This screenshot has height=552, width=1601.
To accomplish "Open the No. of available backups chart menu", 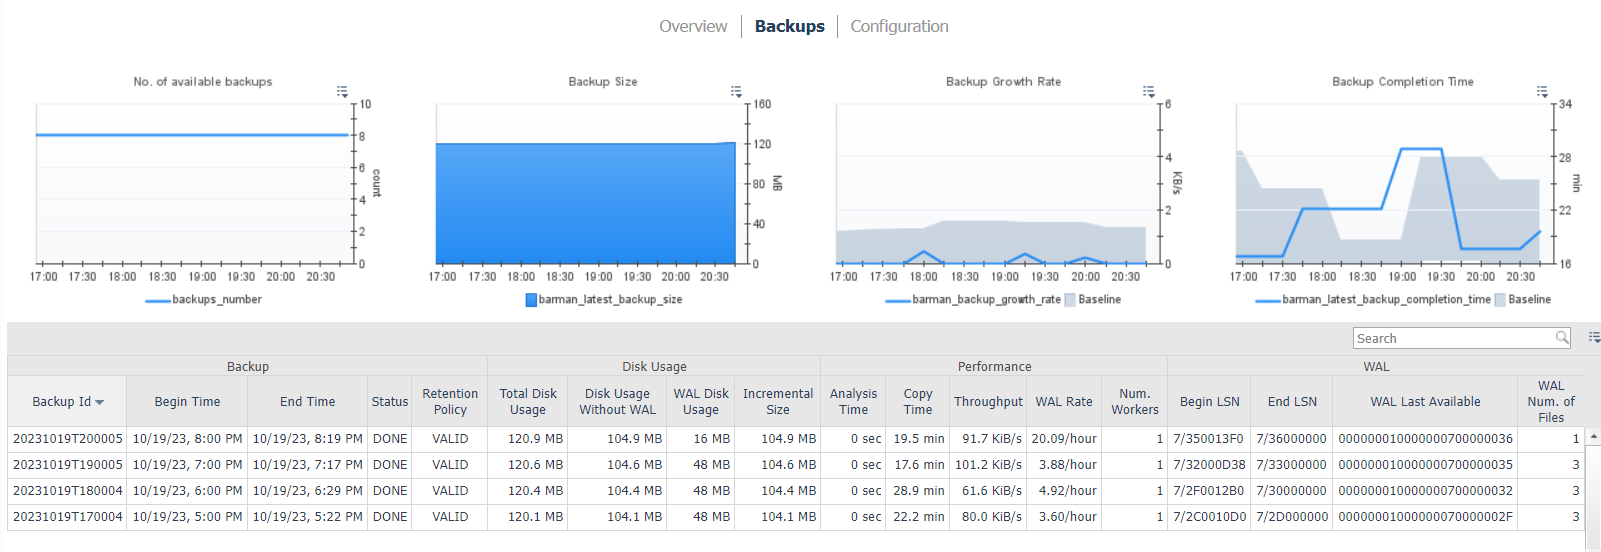I will (342, 91).
